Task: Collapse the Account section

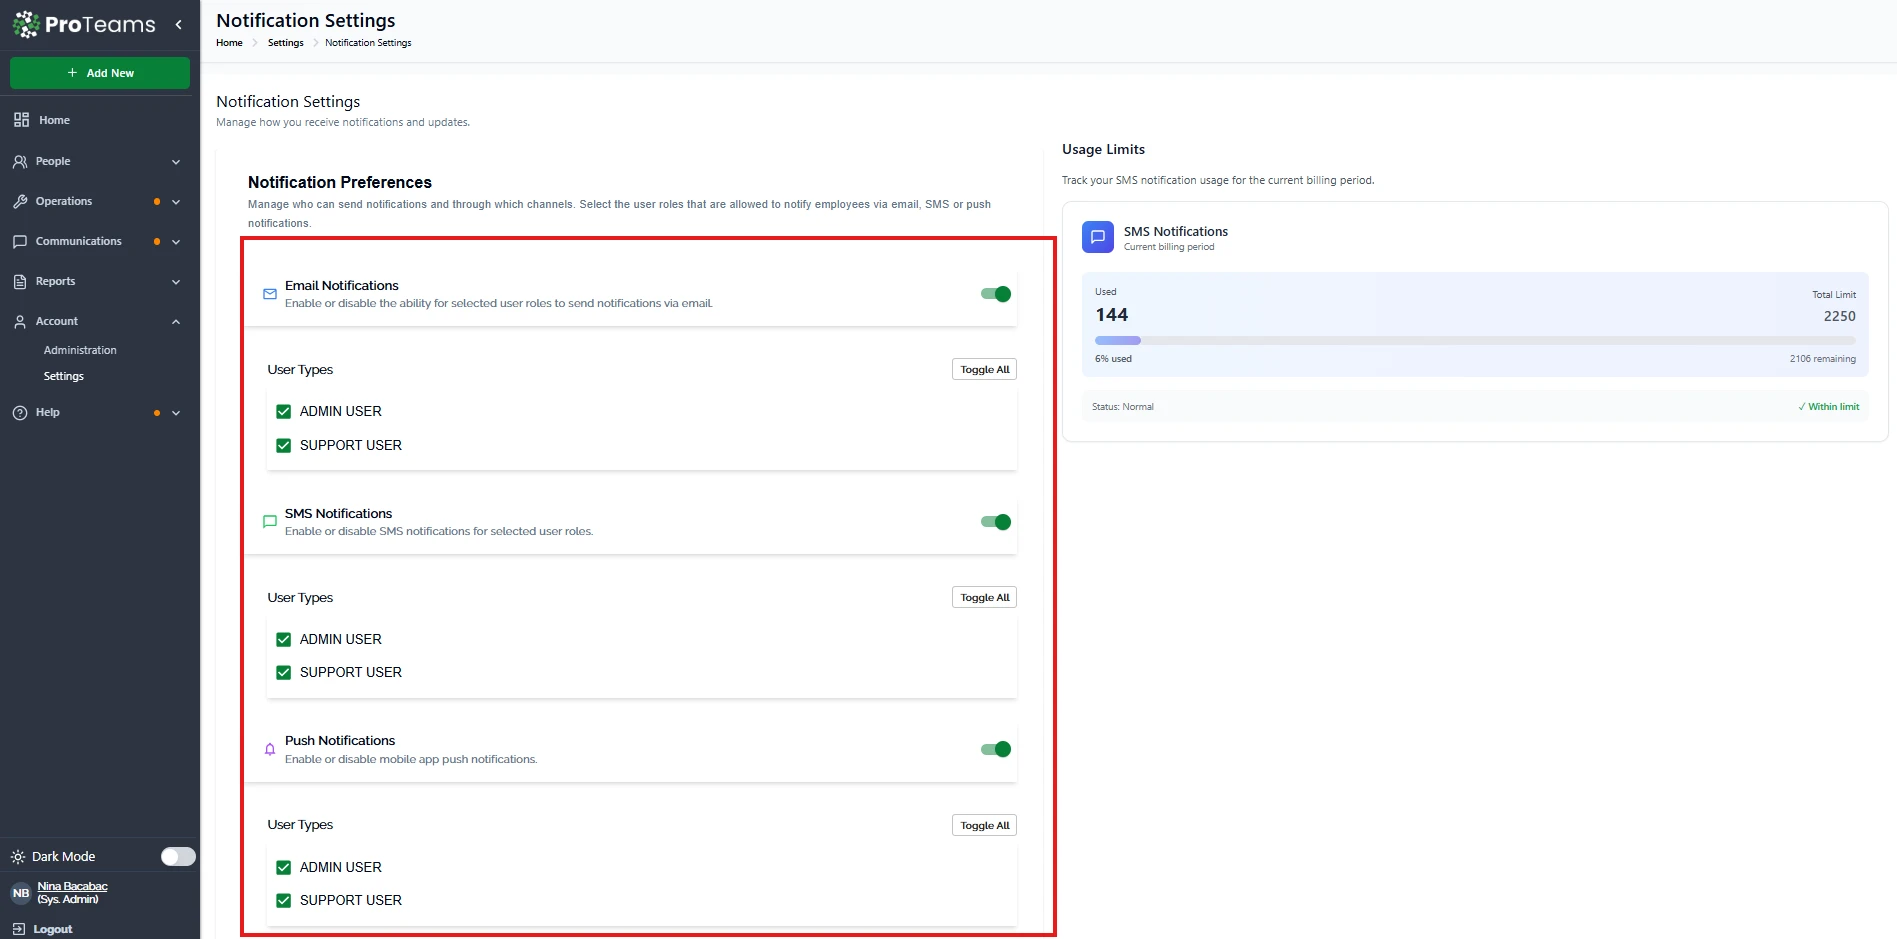Action: click(176, 322)
